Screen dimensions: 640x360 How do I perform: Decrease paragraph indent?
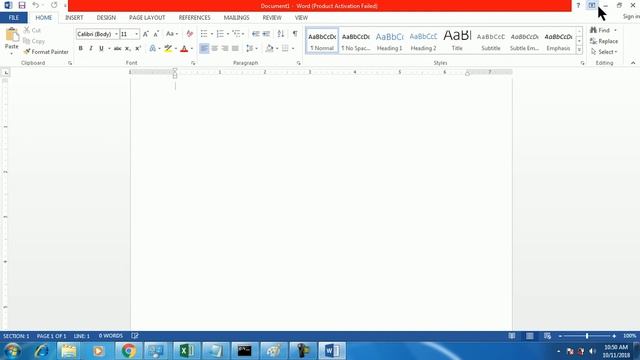(256, 34)
